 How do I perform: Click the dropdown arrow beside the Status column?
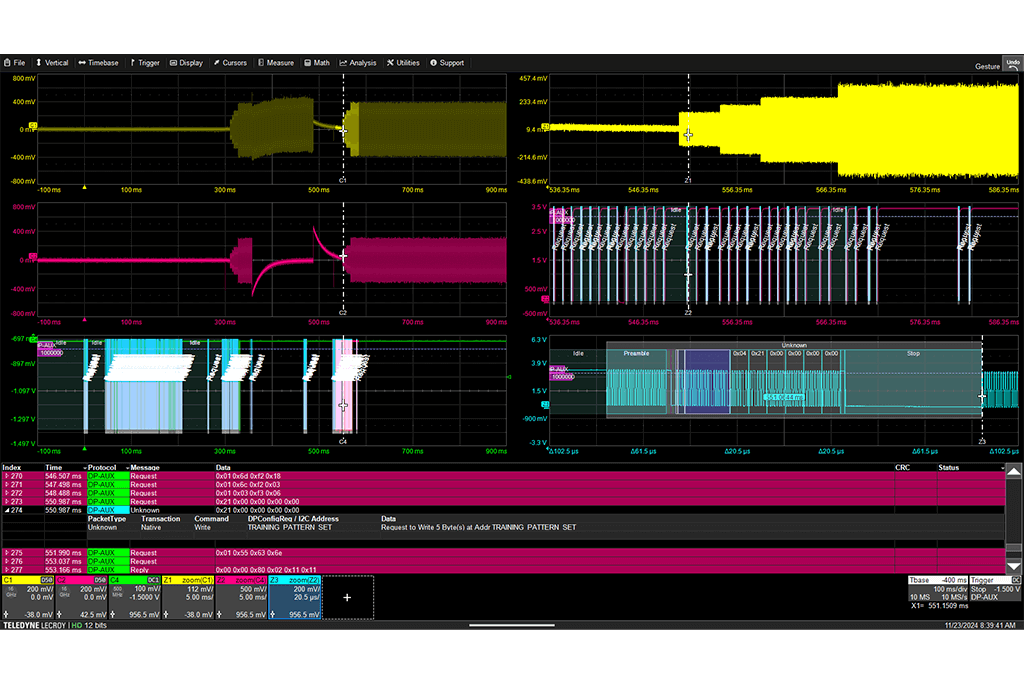1005,467
